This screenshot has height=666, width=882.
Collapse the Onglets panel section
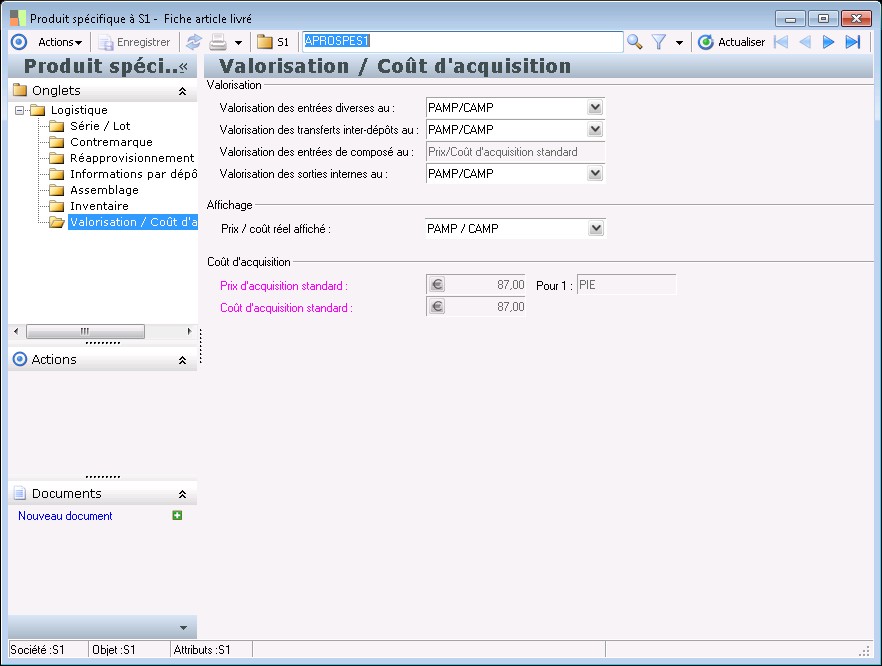click(182, 91)
